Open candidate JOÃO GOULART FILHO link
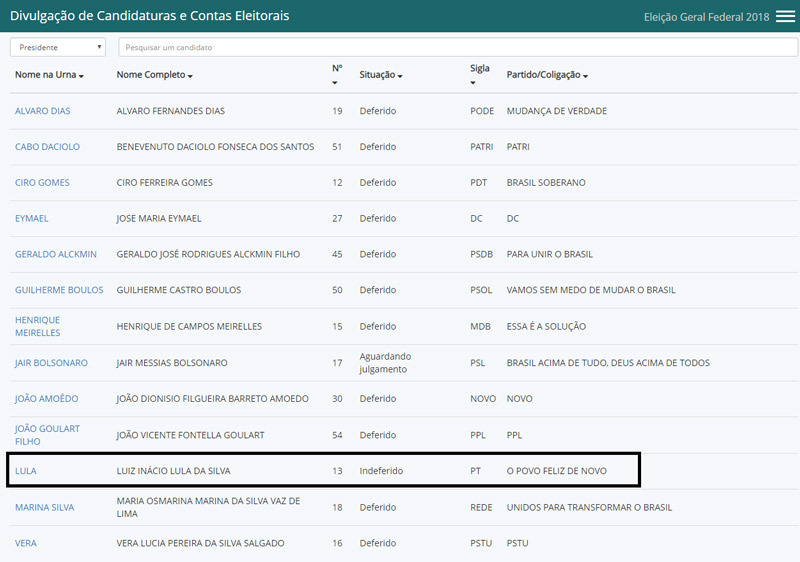 coord(47,435)
